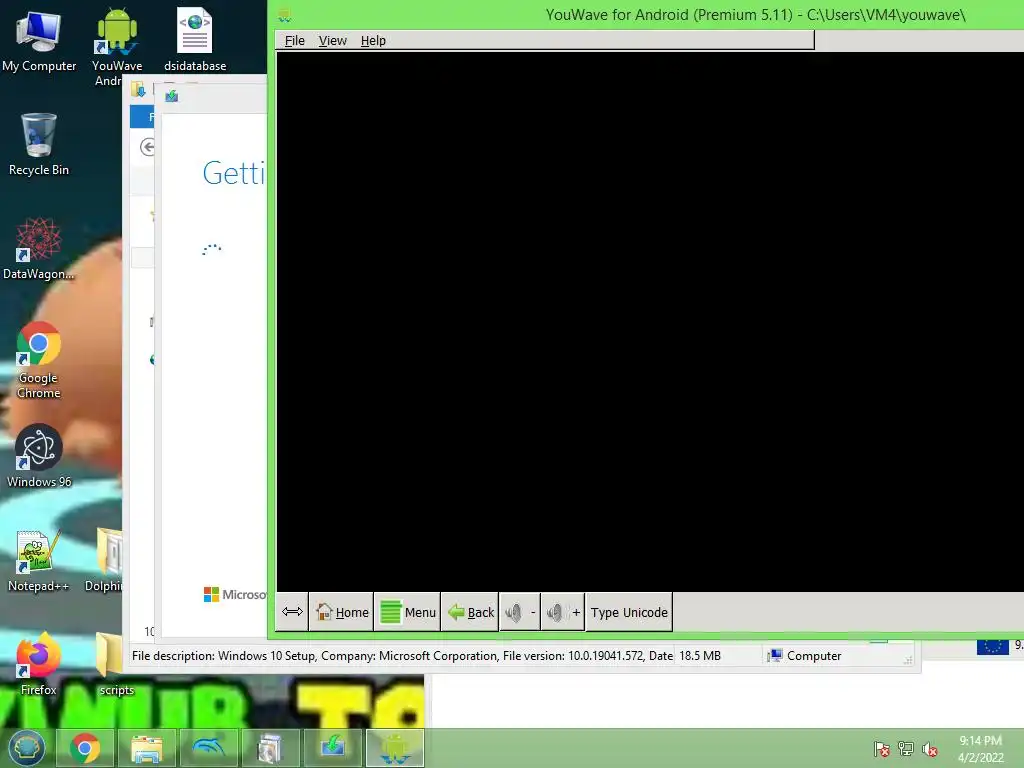Screen dimensions: 1024x768
Task: Click Computer in Explorer status bar
Action: 805,656
